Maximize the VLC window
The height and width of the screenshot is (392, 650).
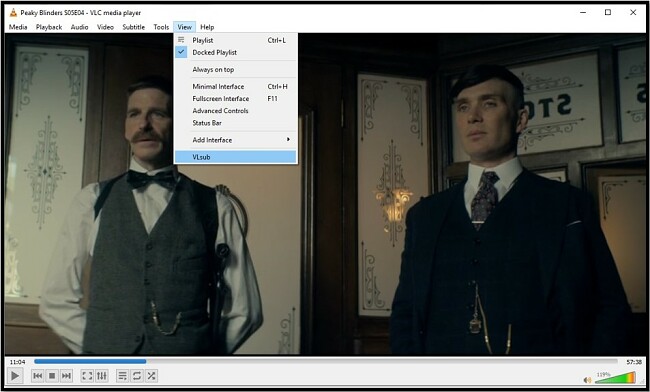pyautogui.click(x=608, y=12)
